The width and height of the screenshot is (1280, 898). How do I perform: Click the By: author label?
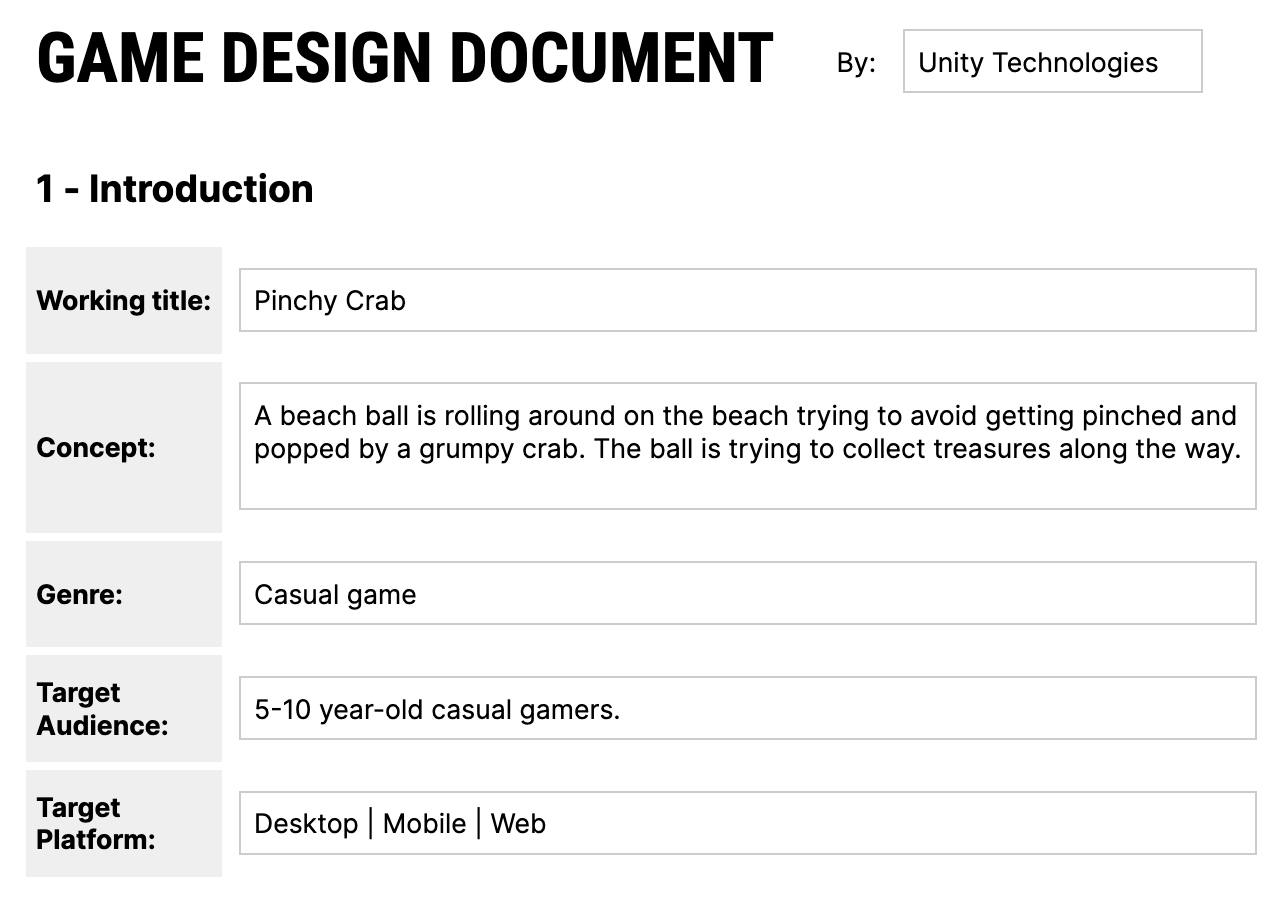[856, 62]
